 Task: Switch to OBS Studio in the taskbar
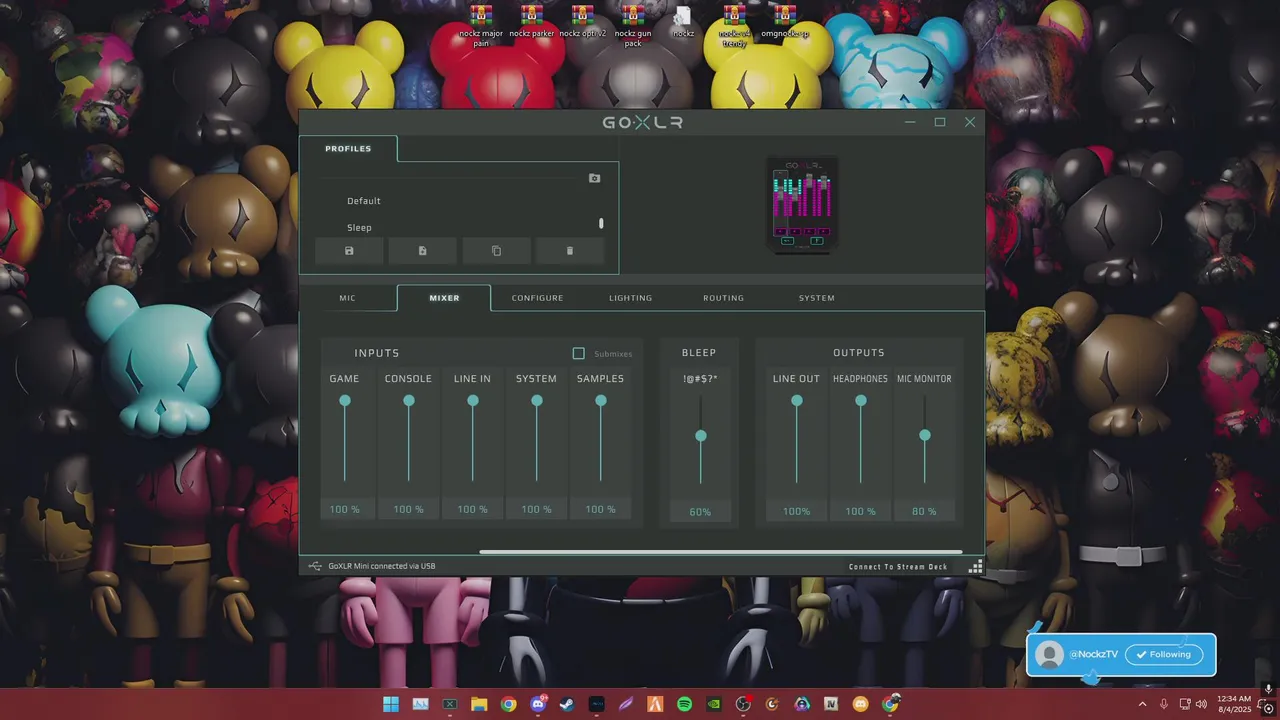tap(743, 704)
